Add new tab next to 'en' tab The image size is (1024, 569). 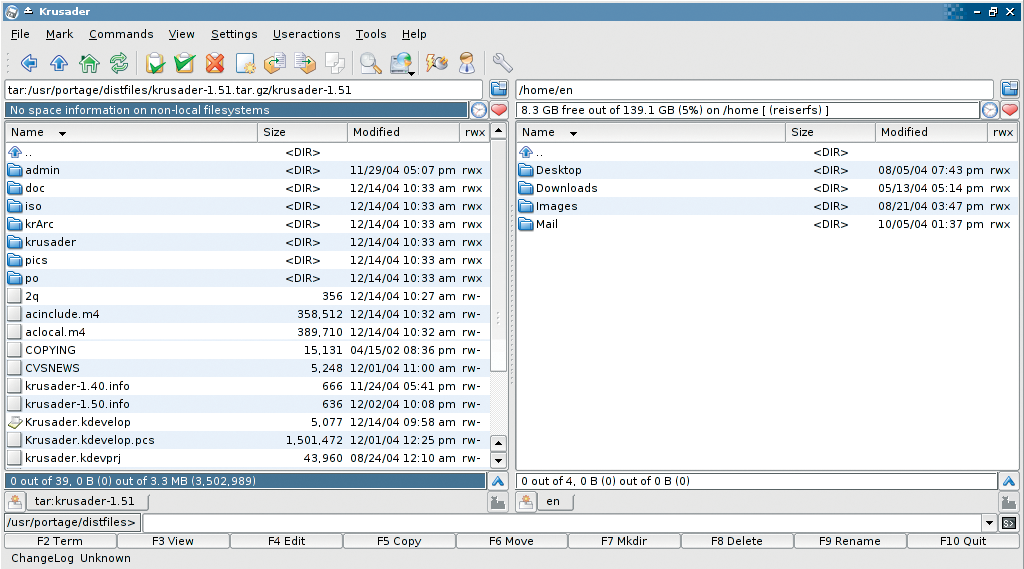[526, 502]
